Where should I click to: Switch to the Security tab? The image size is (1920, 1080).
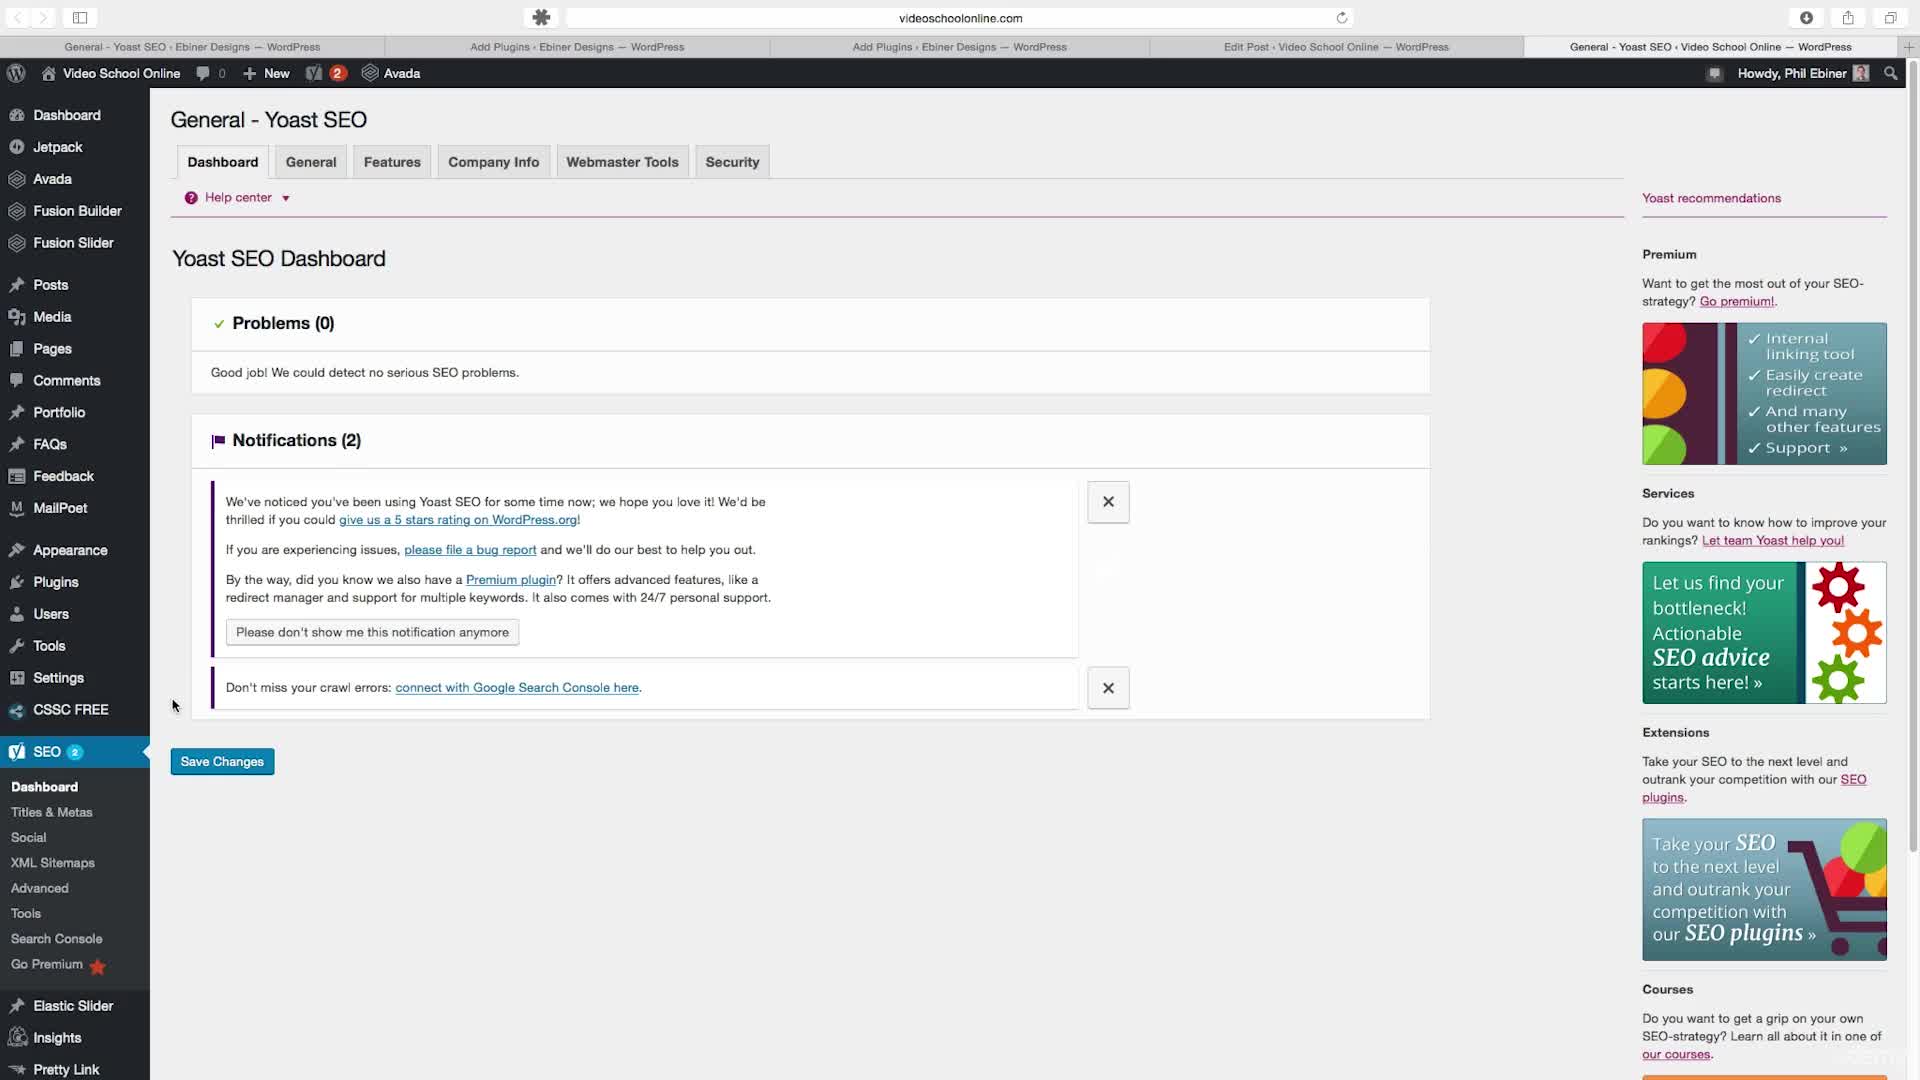pyautogui.click(x=732, y=162)
